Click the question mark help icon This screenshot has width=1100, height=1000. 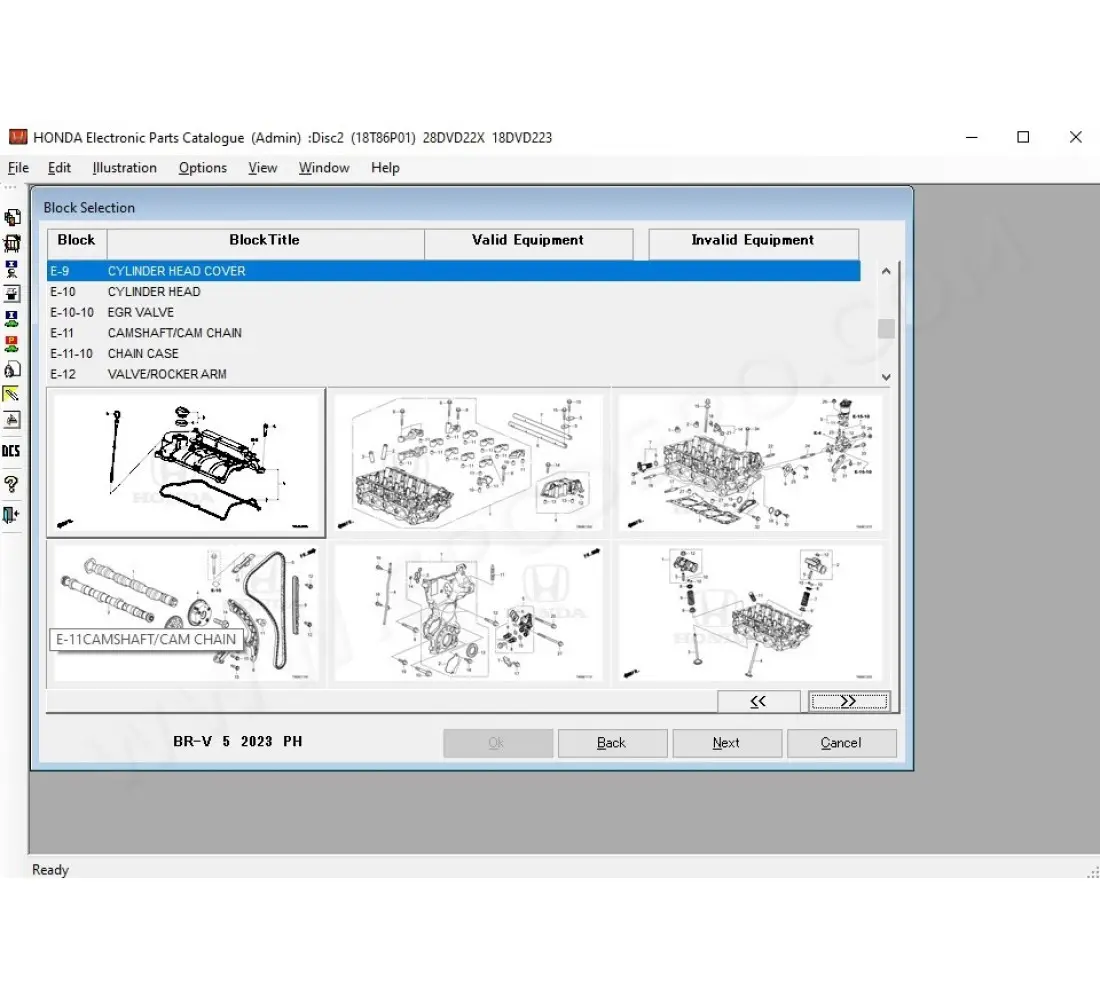(x=11, y=484)
